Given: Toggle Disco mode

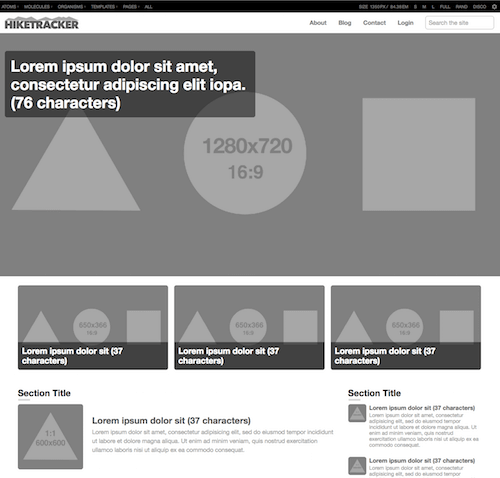Looking at the screenshot, I should point(480,7).
